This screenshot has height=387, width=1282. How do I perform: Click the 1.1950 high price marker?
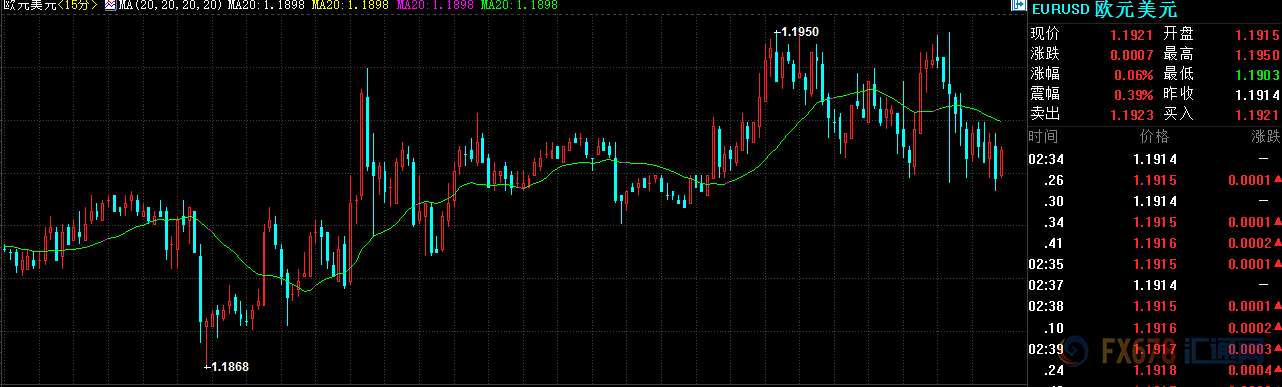click(798, 32)
